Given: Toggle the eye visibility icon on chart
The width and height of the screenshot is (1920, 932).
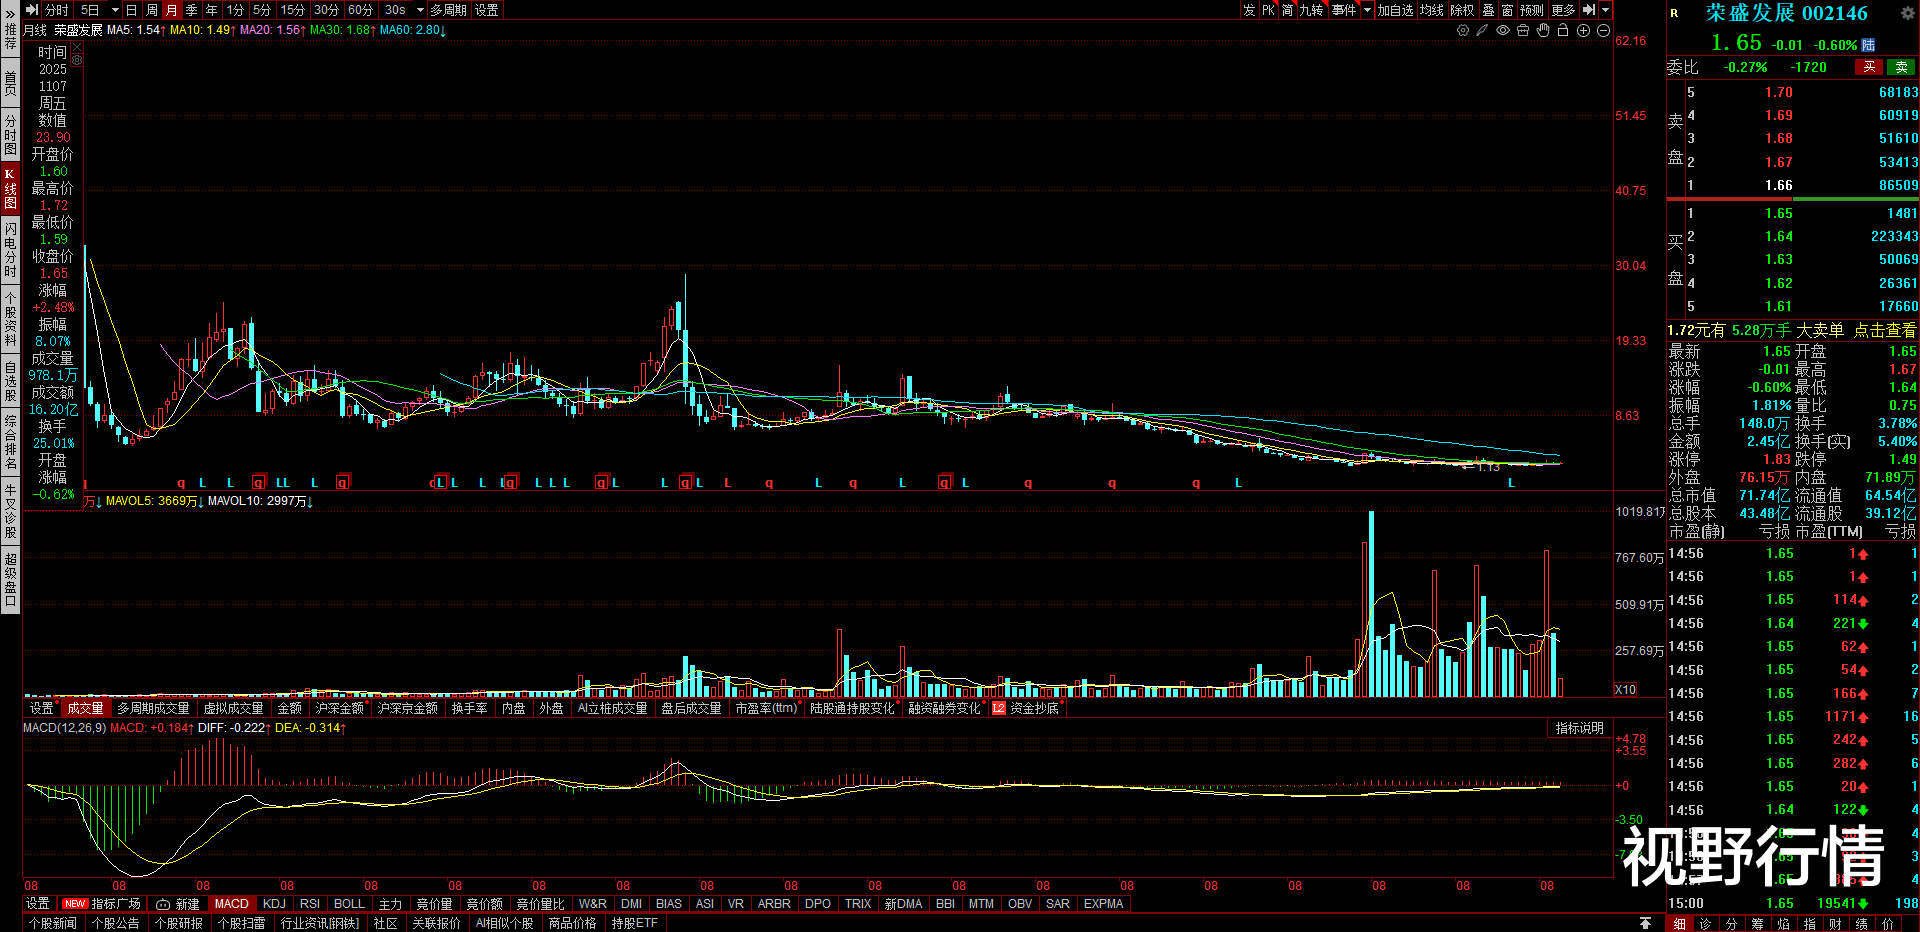Looking at the screenshot, I should (x=1502, y=31).
